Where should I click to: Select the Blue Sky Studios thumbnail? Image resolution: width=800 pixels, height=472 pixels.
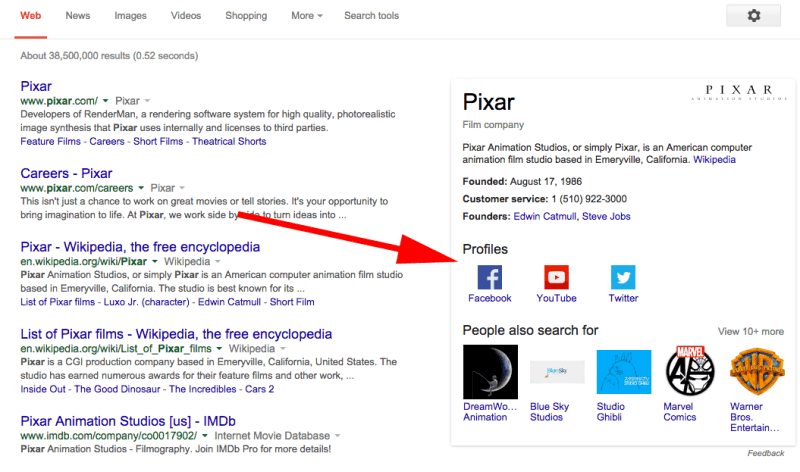(557, 372)
